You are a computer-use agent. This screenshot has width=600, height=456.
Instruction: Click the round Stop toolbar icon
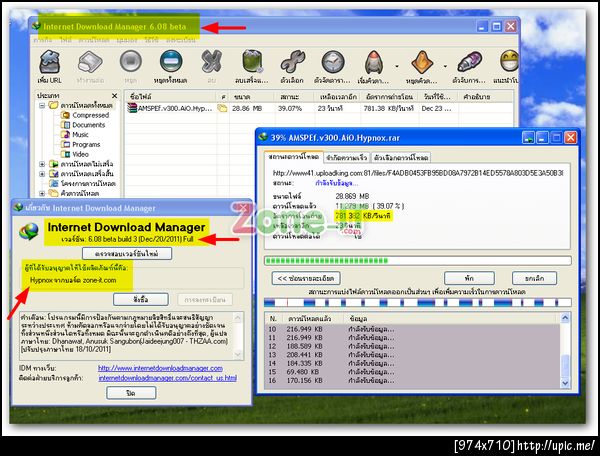point(130,61)
